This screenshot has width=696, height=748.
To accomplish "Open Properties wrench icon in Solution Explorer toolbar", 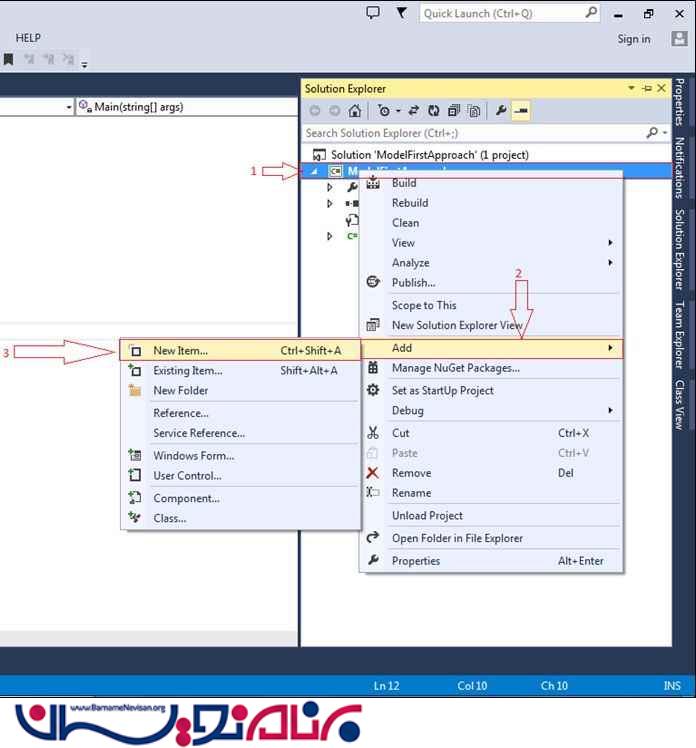I will tap(499, 111).
